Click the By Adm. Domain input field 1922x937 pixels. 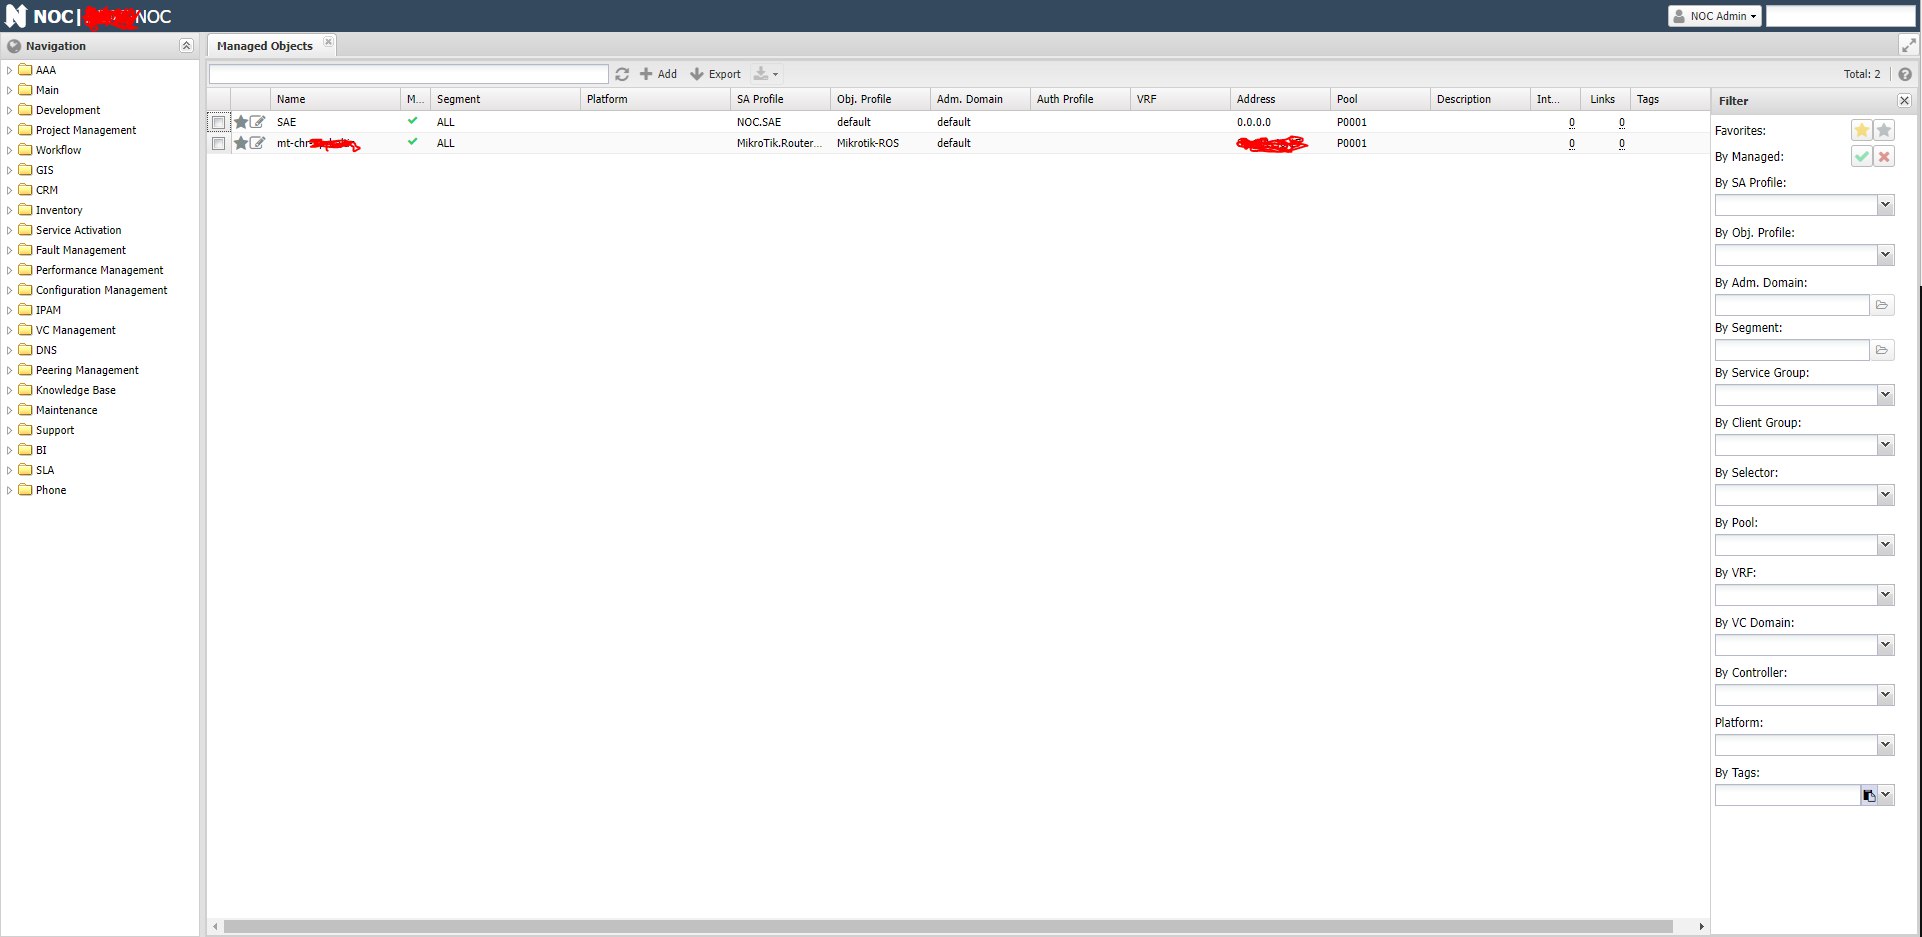[1792, 305]
